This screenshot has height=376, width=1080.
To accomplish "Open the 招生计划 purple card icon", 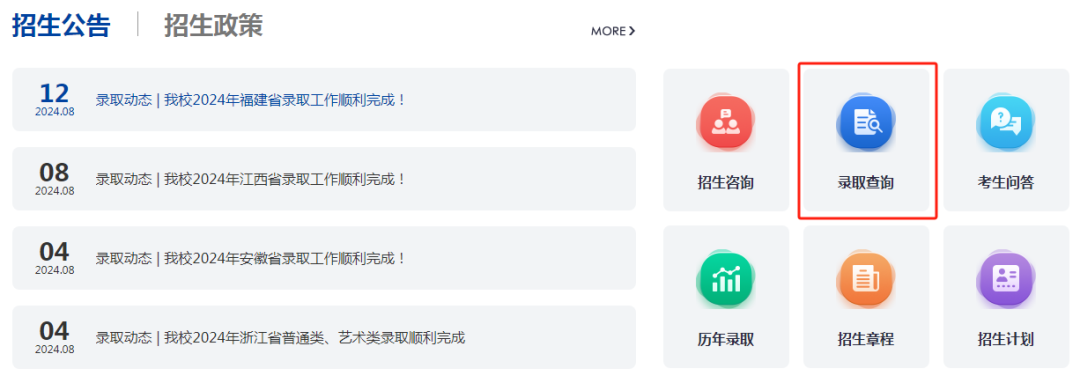I will pos(1006,279).
